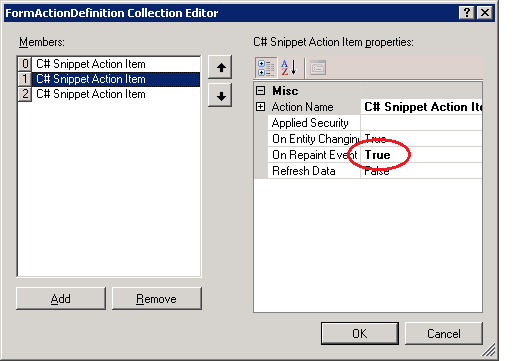
Task: Remove the selected member
Action: click(157, 299)
